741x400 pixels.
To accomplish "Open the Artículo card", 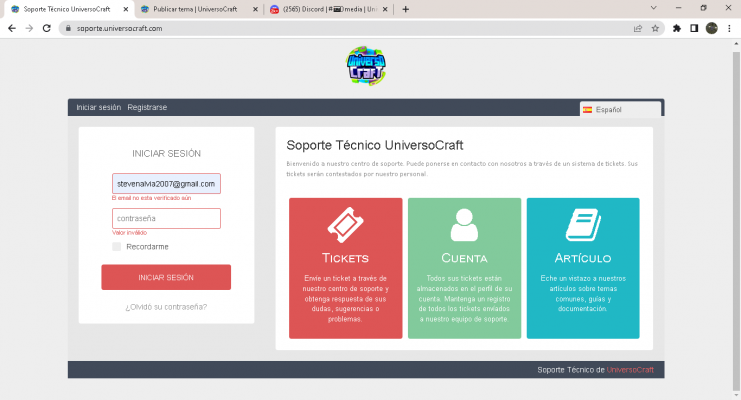I will point(583,268).
